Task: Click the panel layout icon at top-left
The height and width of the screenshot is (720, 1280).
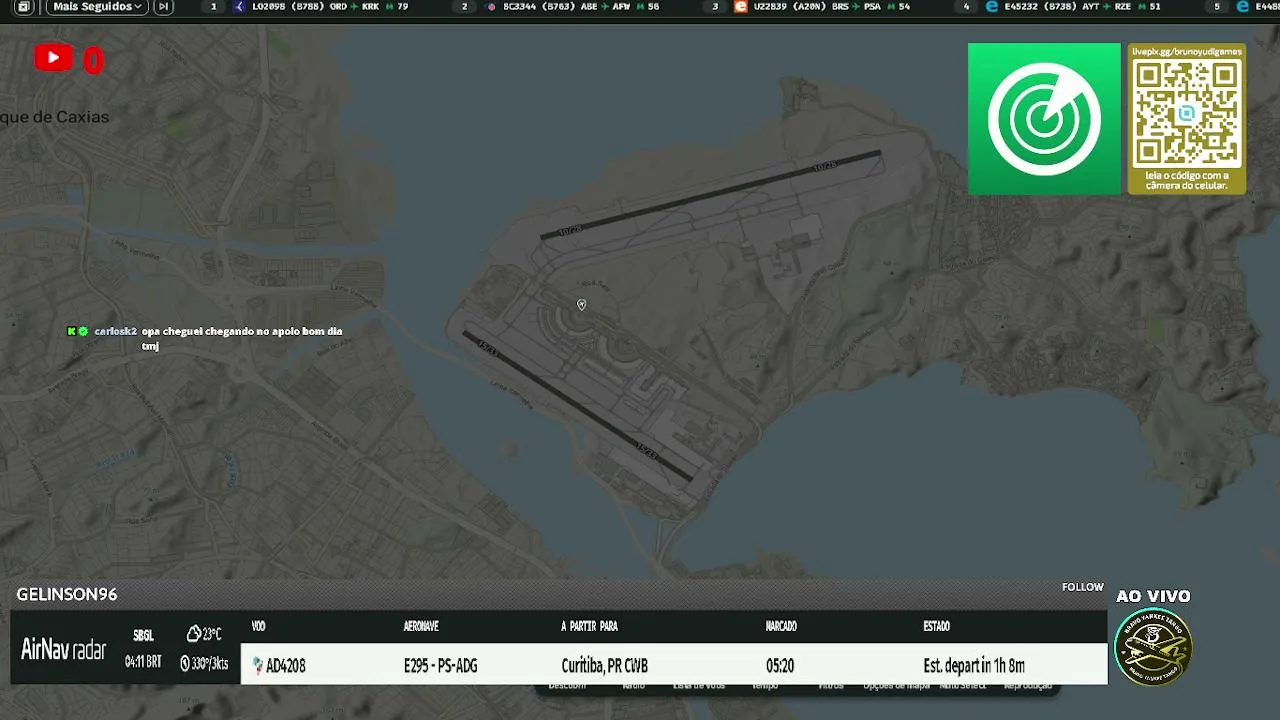Action: (23, 6)
